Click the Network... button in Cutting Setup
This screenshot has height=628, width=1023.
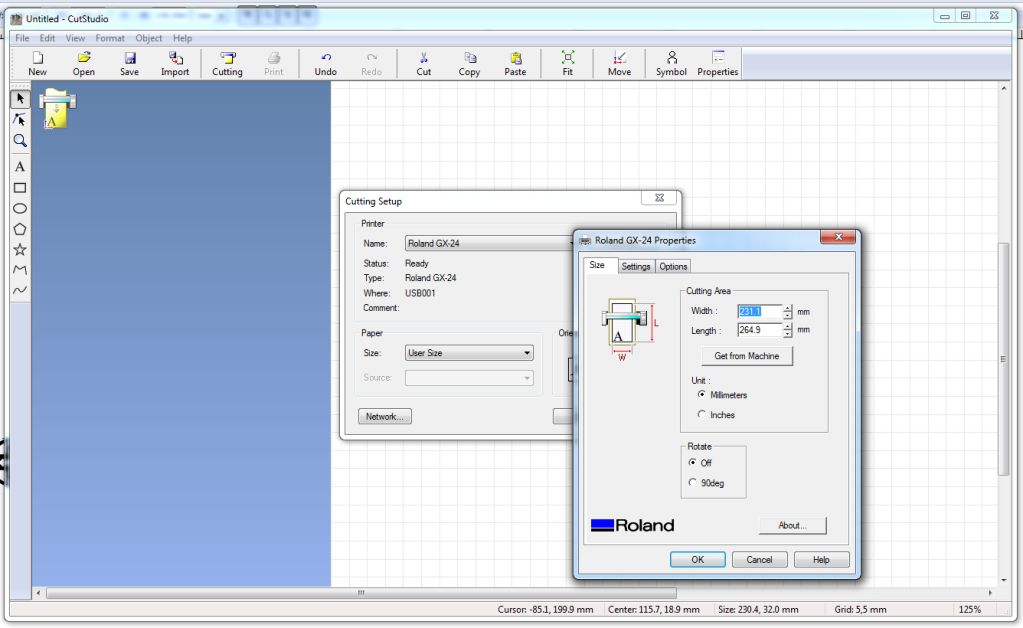point(384,416)
